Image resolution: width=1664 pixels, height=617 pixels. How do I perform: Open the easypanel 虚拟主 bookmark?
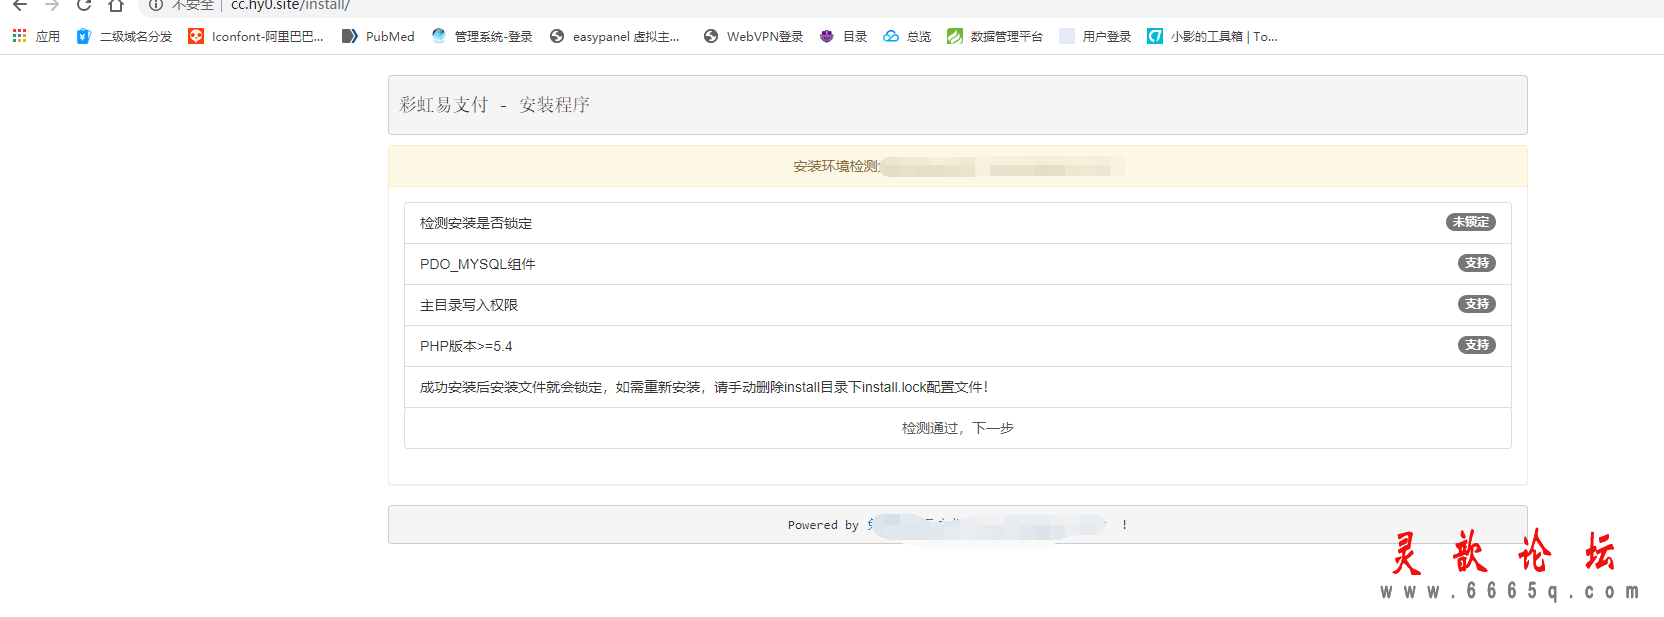[615, 36]
